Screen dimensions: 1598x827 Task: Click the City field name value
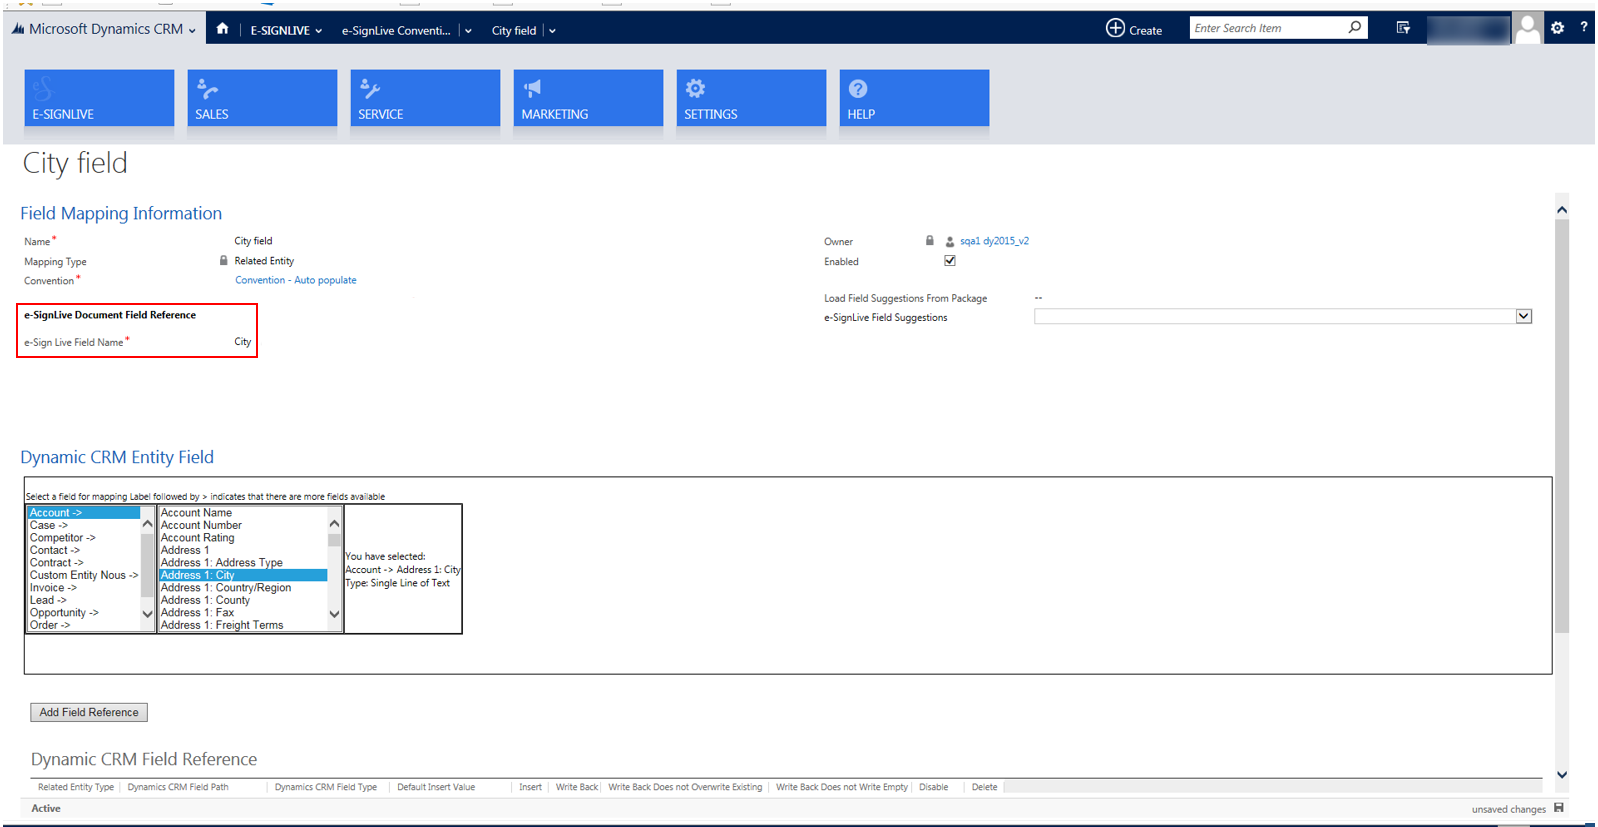tap(253, 241)
